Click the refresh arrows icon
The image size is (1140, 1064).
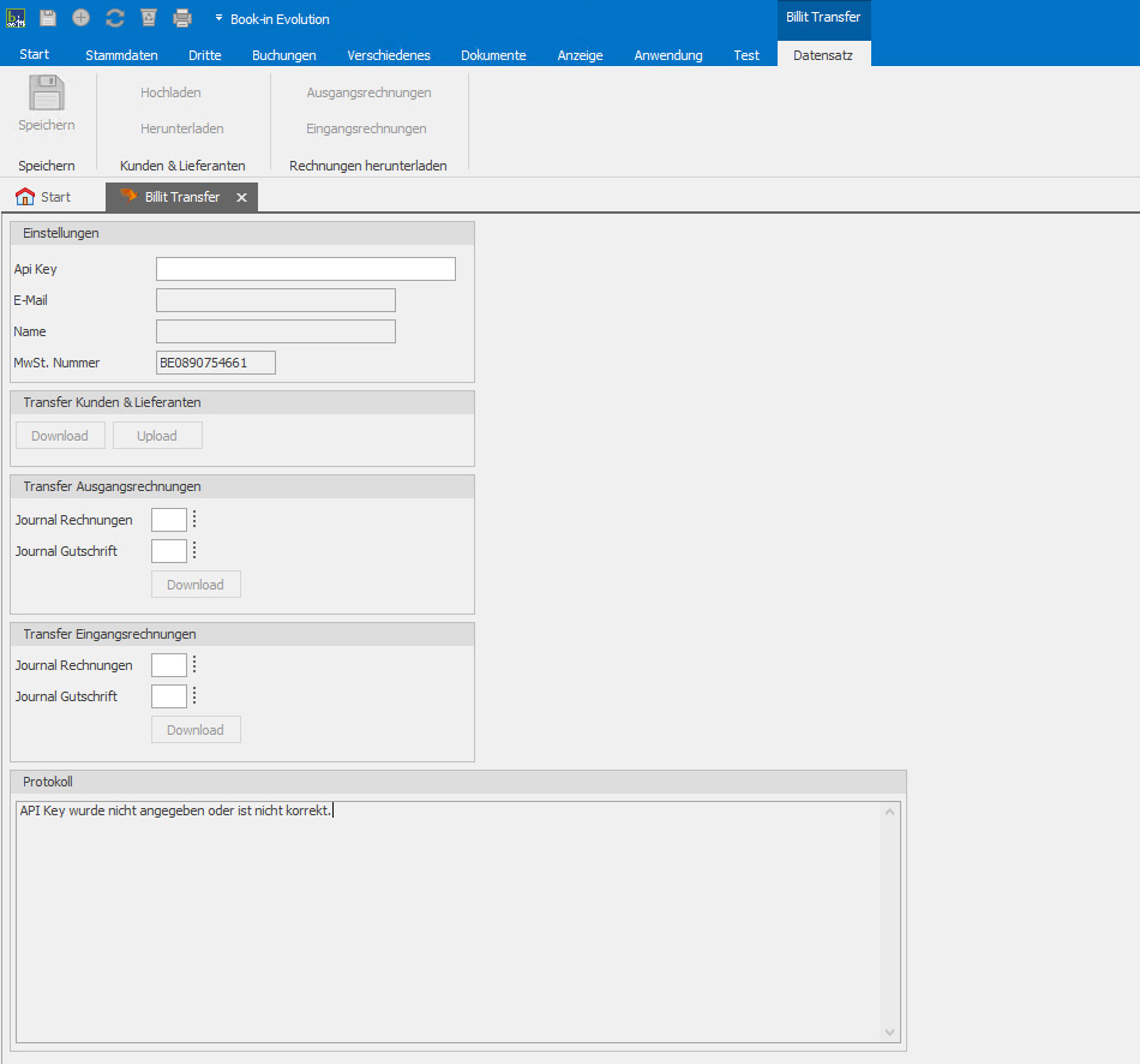pos(115,18)
